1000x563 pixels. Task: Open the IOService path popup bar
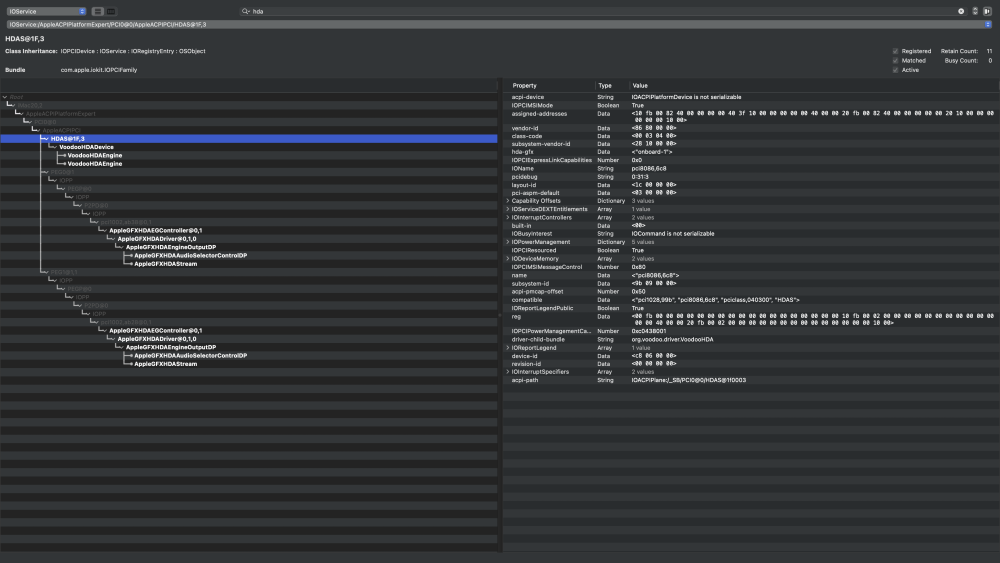(499, 24)
